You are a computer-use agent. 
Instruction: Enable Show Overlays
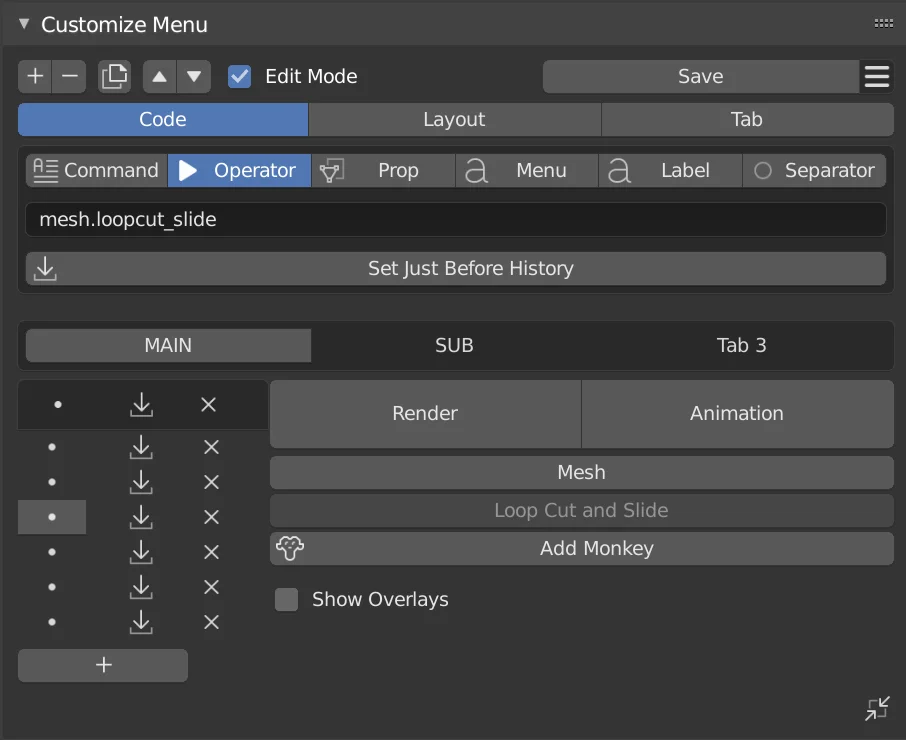pyautogui.click(x=287, y=599)
